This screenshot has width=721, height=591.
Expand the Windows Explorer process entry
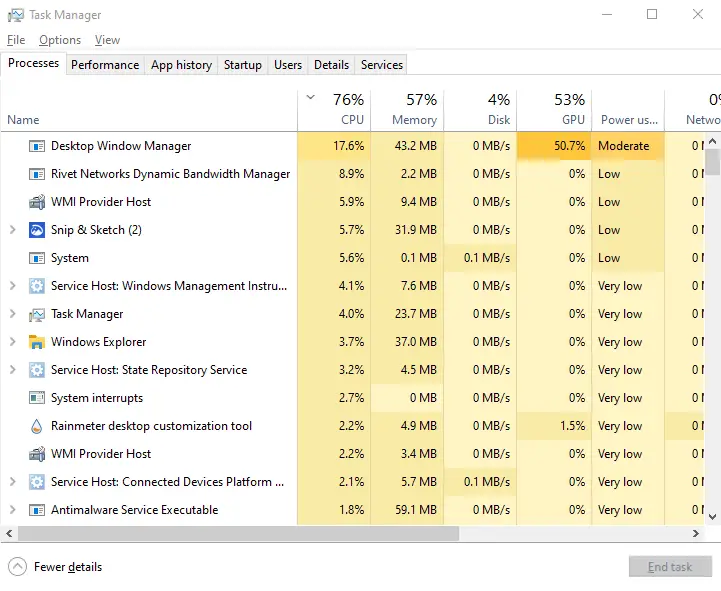point(13,342)
